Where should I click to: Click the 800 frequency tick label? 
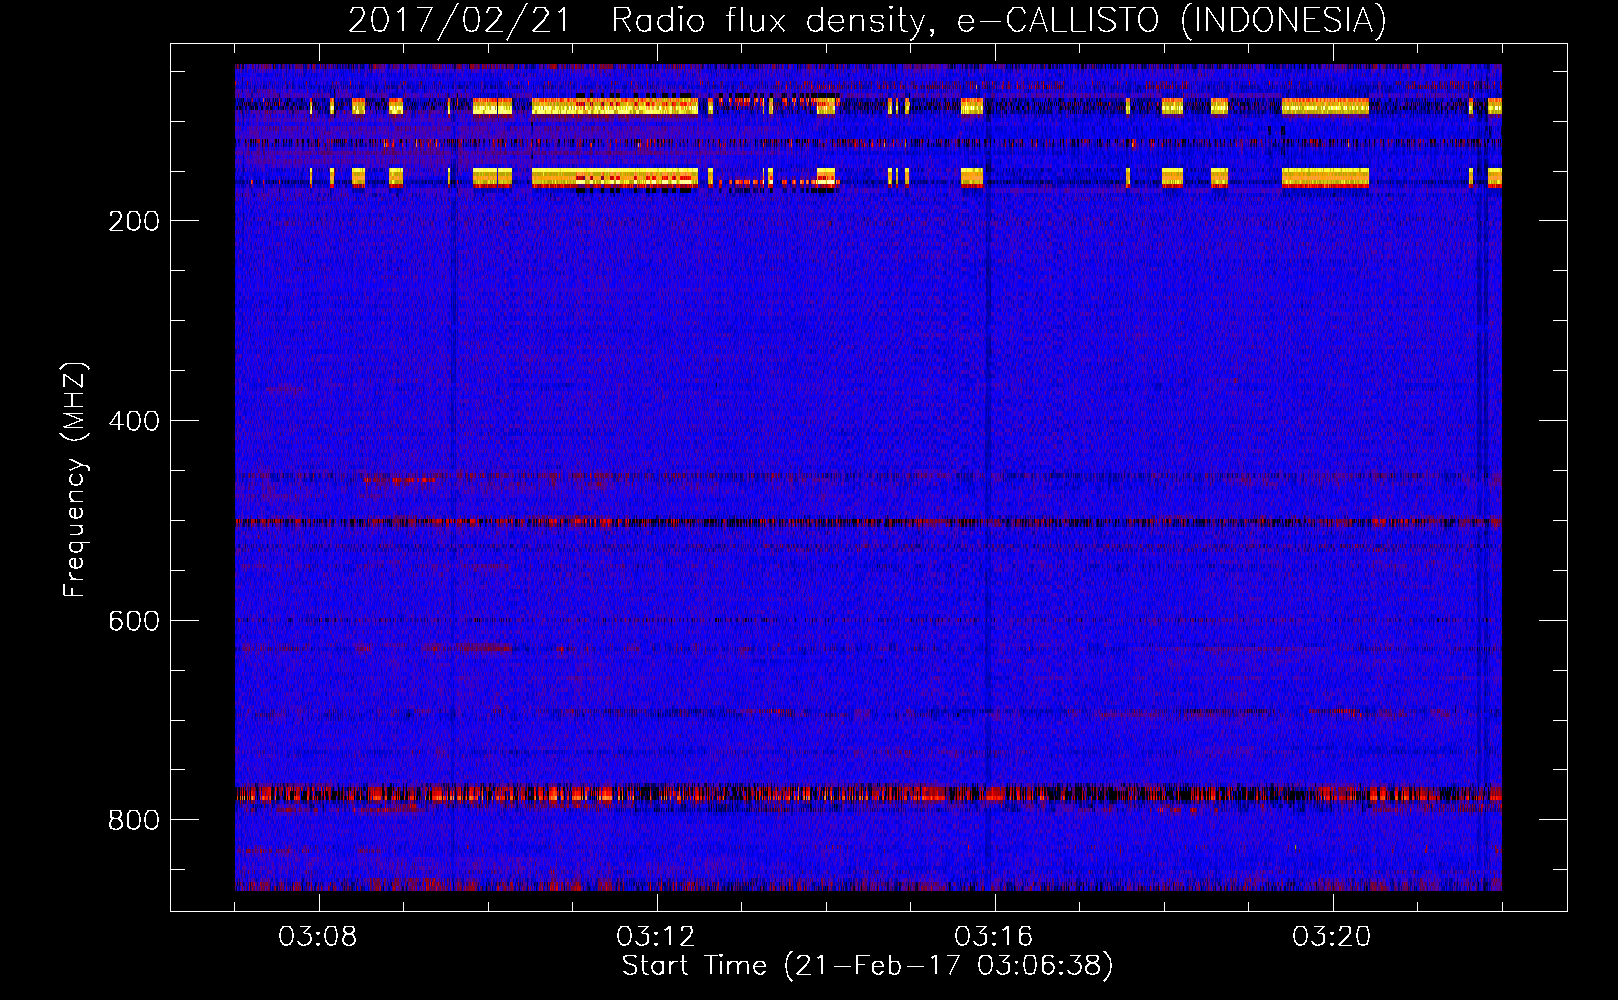134,820
